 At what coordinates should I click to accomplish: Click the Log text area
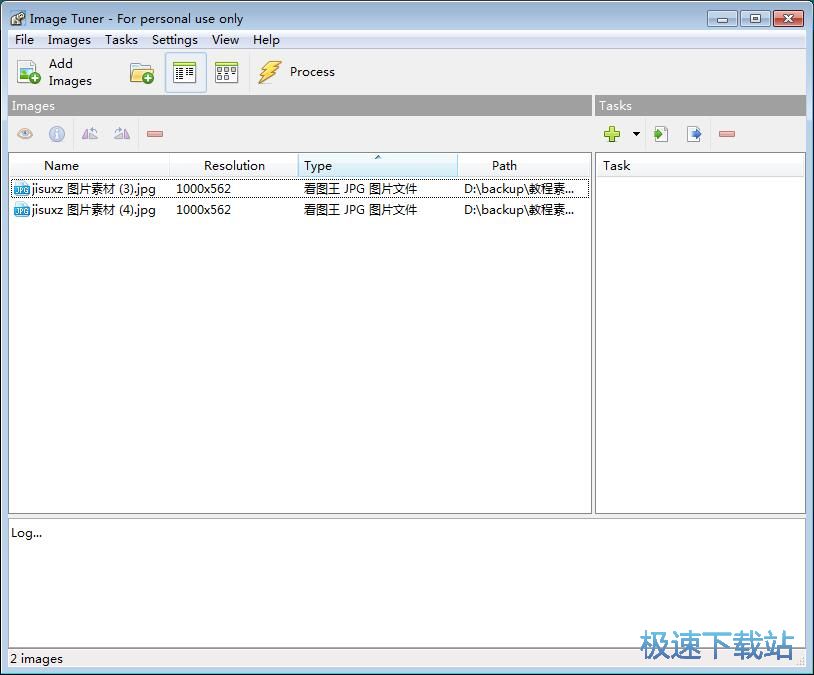406,583
